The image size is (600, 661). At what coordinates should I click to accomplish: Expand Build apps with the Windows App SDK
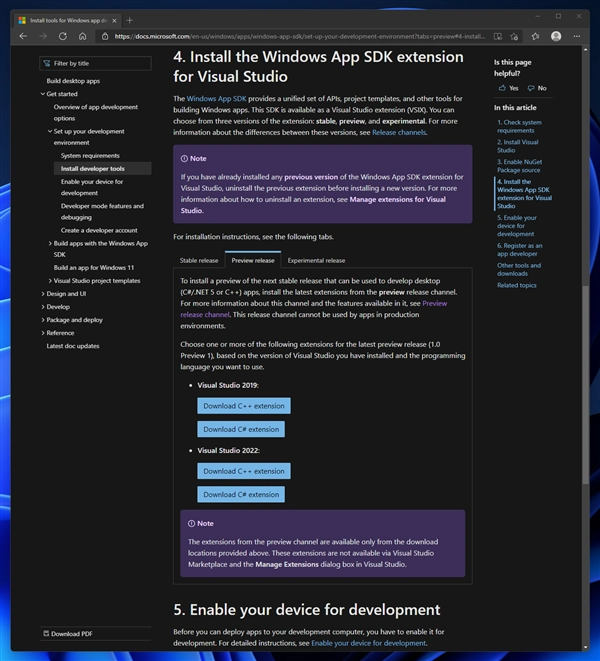[50, 244]
